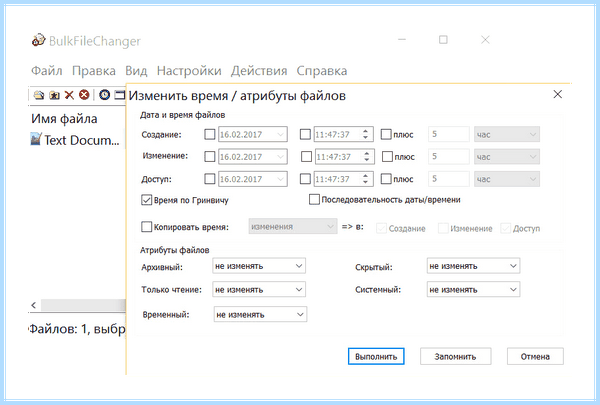The height and width of the screenshot is (405, 600).
Task: Uncheck the Время по Гринвичу checkbox
Action: click(x=147, y=200)
